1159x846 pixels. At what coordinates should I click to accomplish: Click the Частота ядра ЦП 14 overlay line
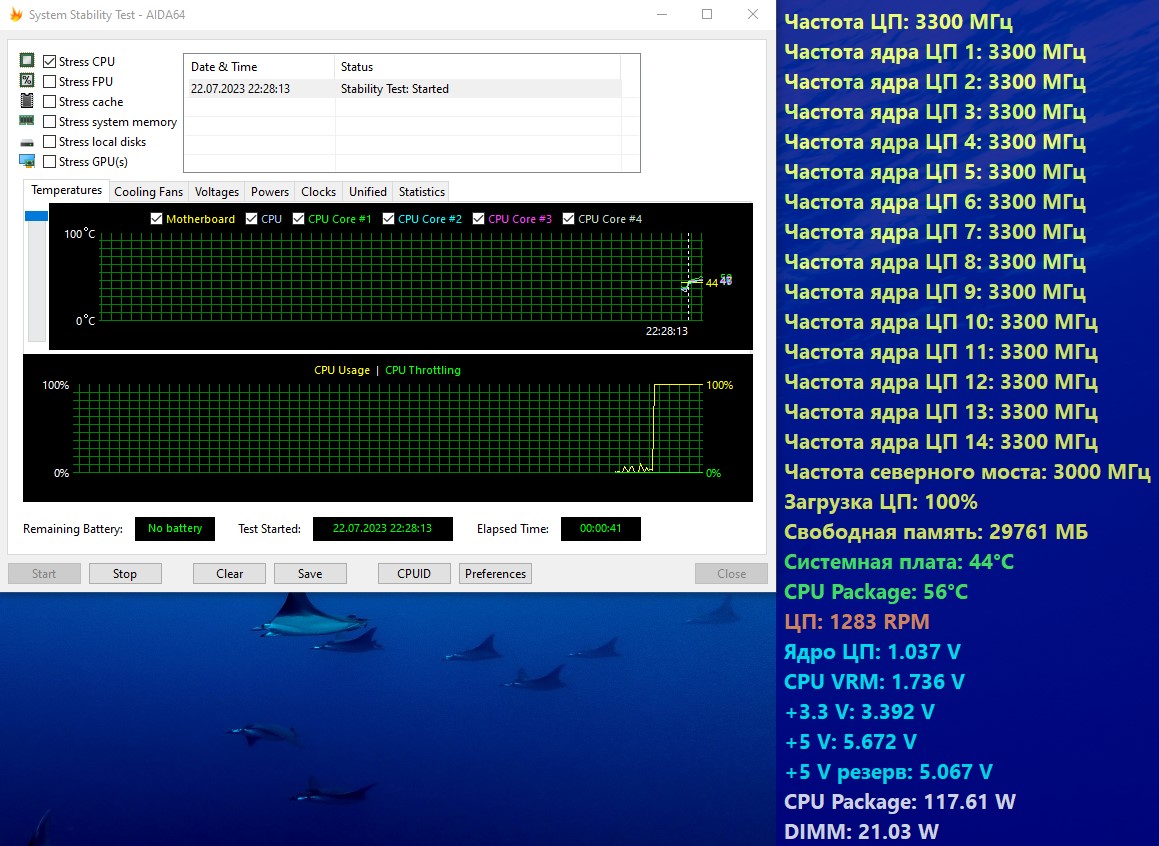pyautogui.click(x=940, y=441)
